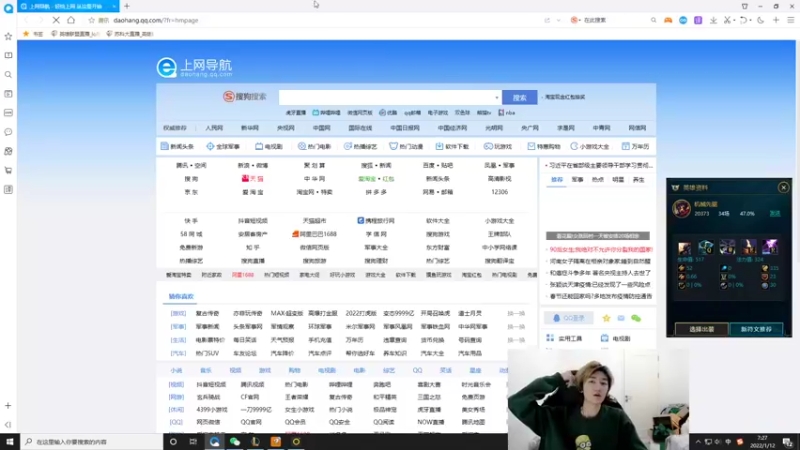The image size is (800, 450).
Task: Switch to 军事 news tab
Action: coord(577,180)
